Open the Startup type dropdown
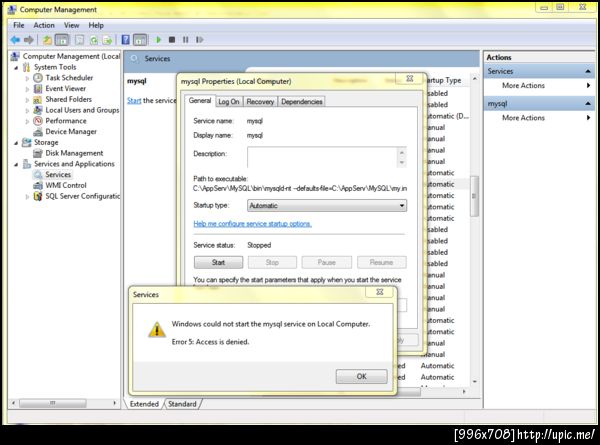600x445 pixels. (327, 205)
